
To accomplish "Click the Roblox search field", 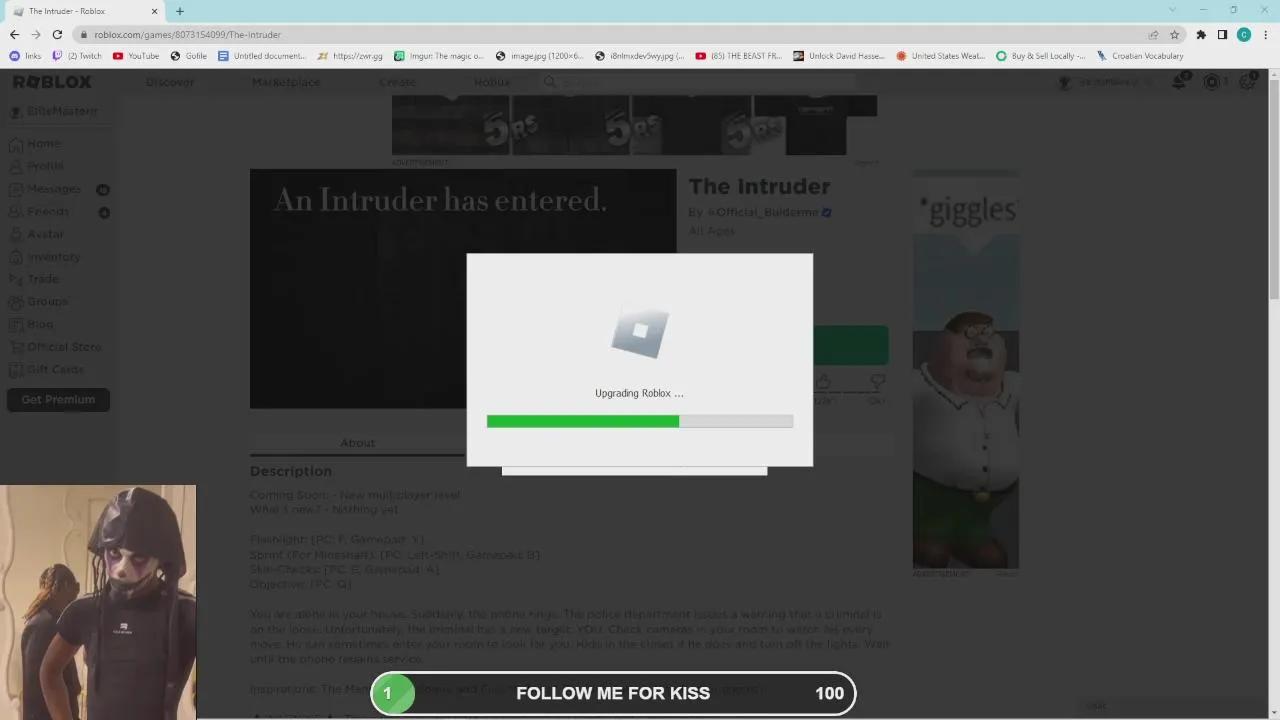I will (700, 82).
